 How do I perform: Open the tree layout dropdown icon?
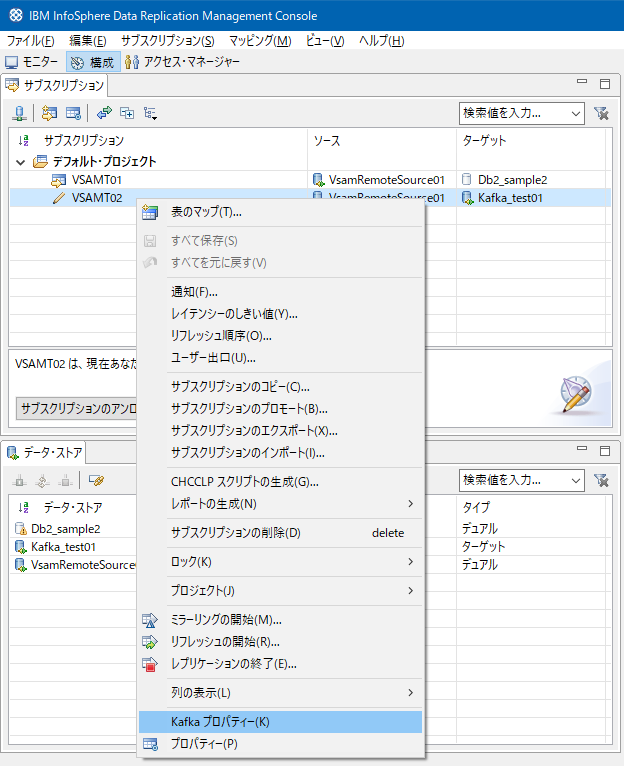tap(151, 113)
